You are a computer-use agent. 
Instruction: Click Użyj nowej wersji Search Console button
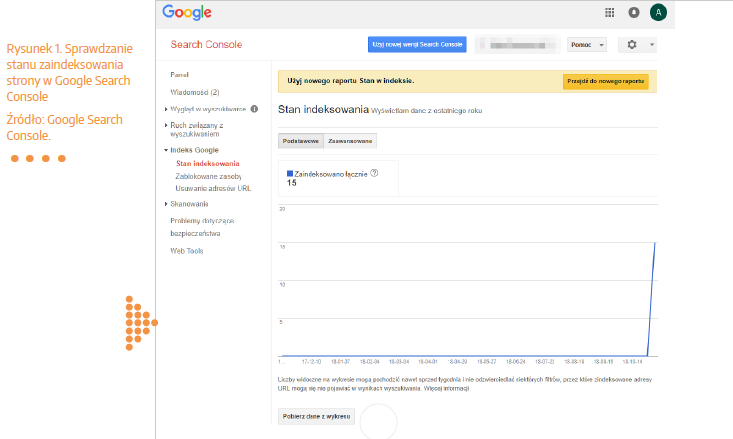[x=417, y=44]
